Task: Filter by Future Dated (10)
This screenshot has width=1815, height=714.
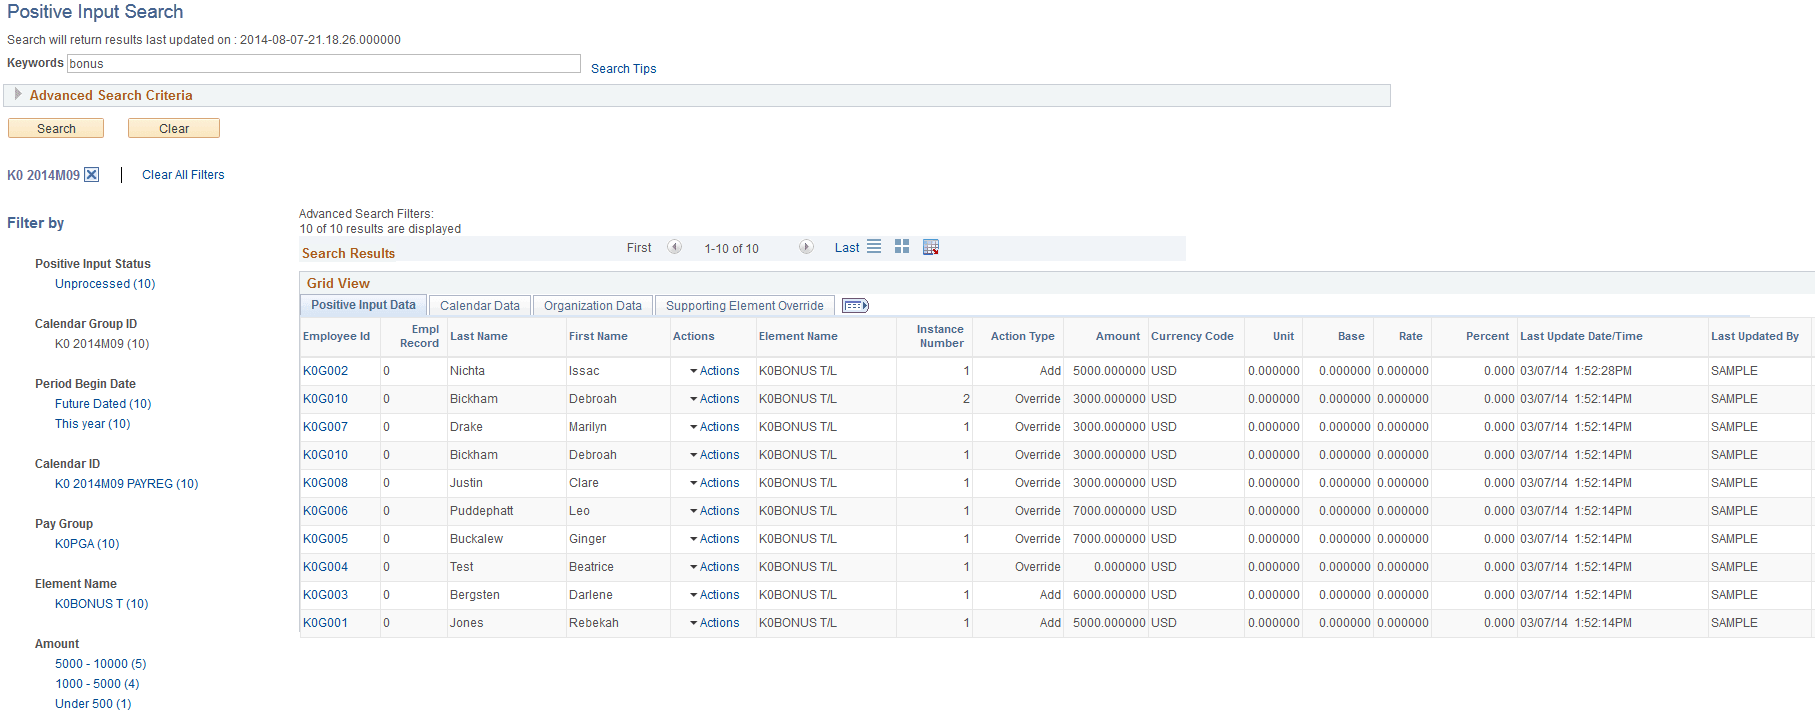Action: [103, 404]
